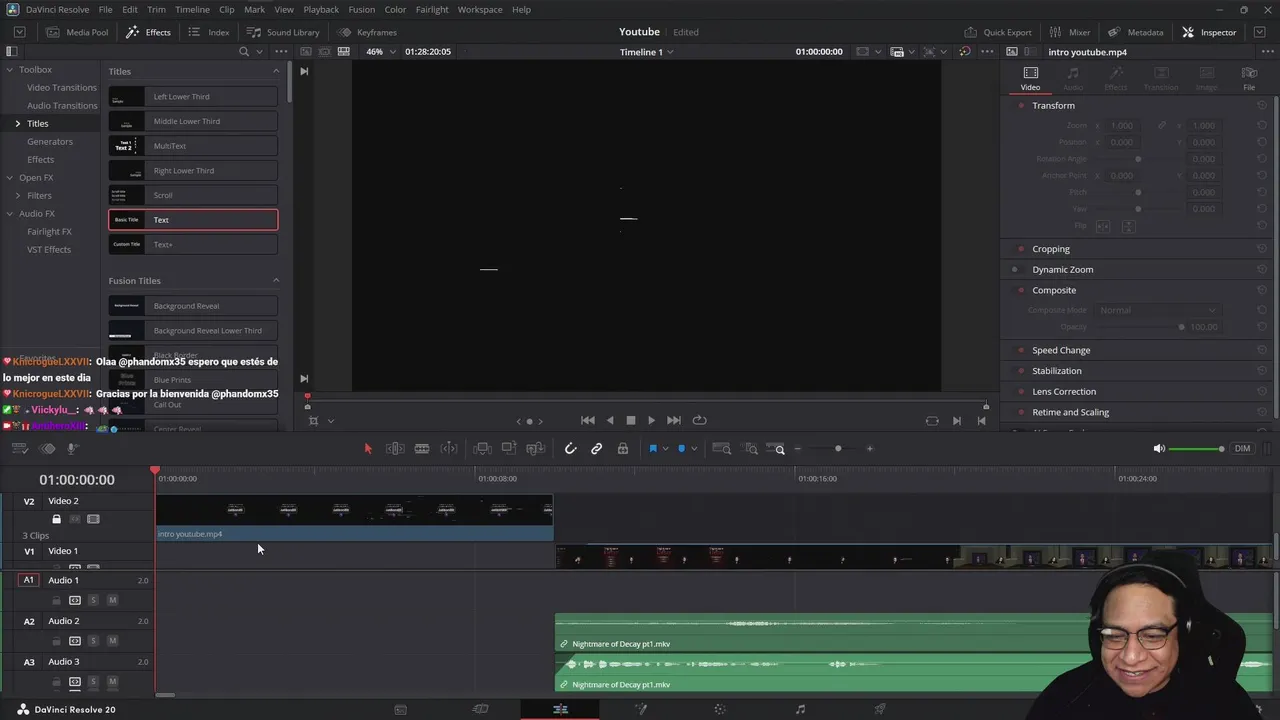
Task: Stop playback in the viewer
Action: [631, 421]
